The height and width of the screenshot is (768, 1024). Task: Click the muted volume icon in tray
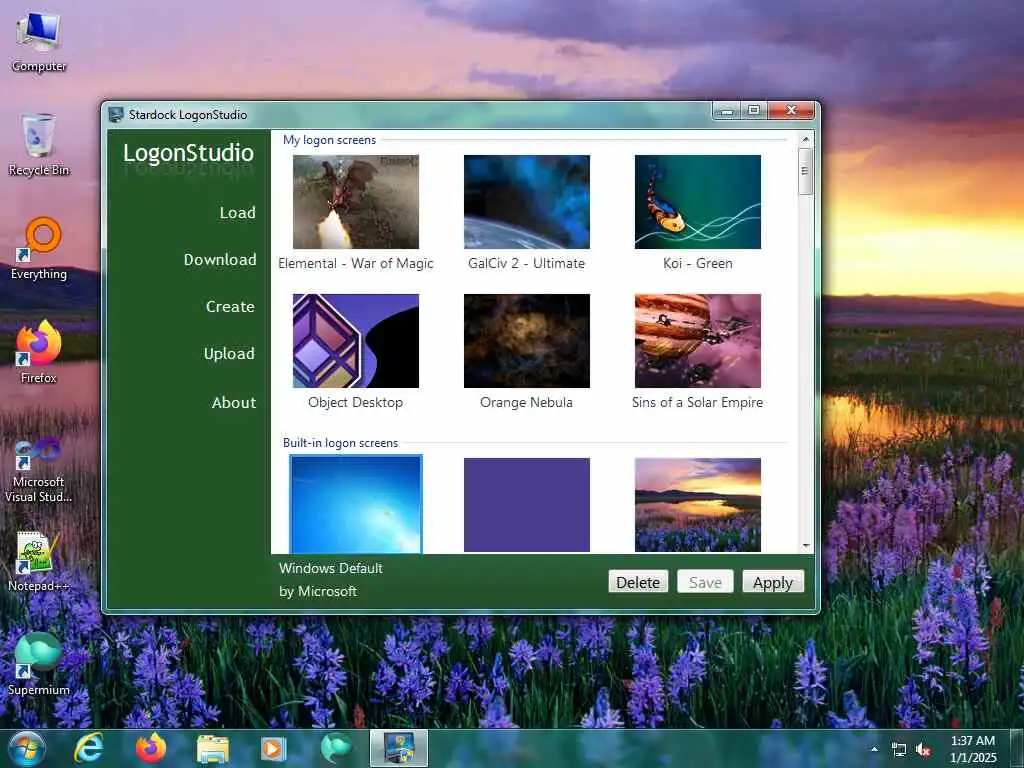coord(923,750)
